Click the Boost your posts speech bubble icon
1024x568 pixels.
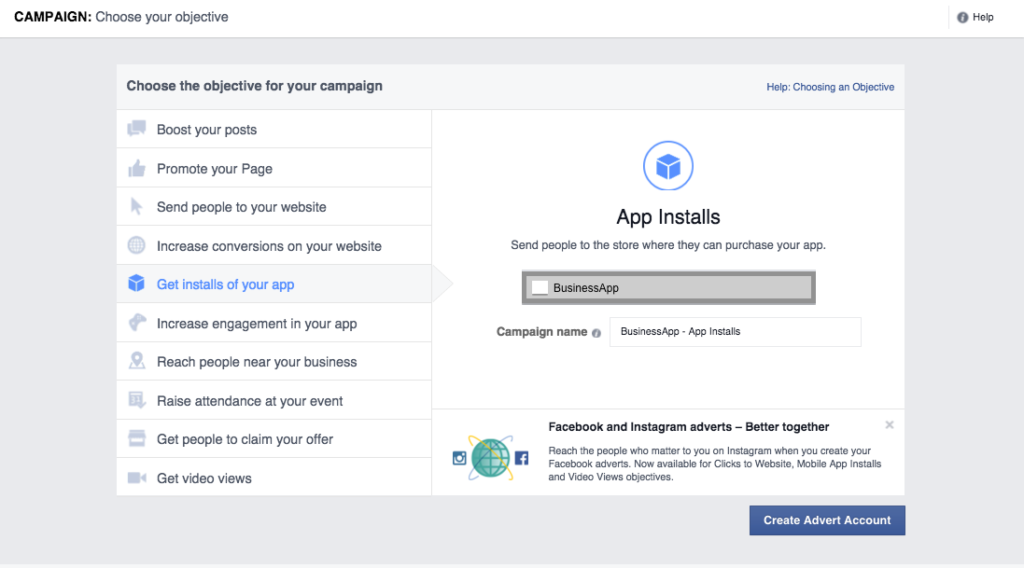pyautogui.click(x=137, y=130)
